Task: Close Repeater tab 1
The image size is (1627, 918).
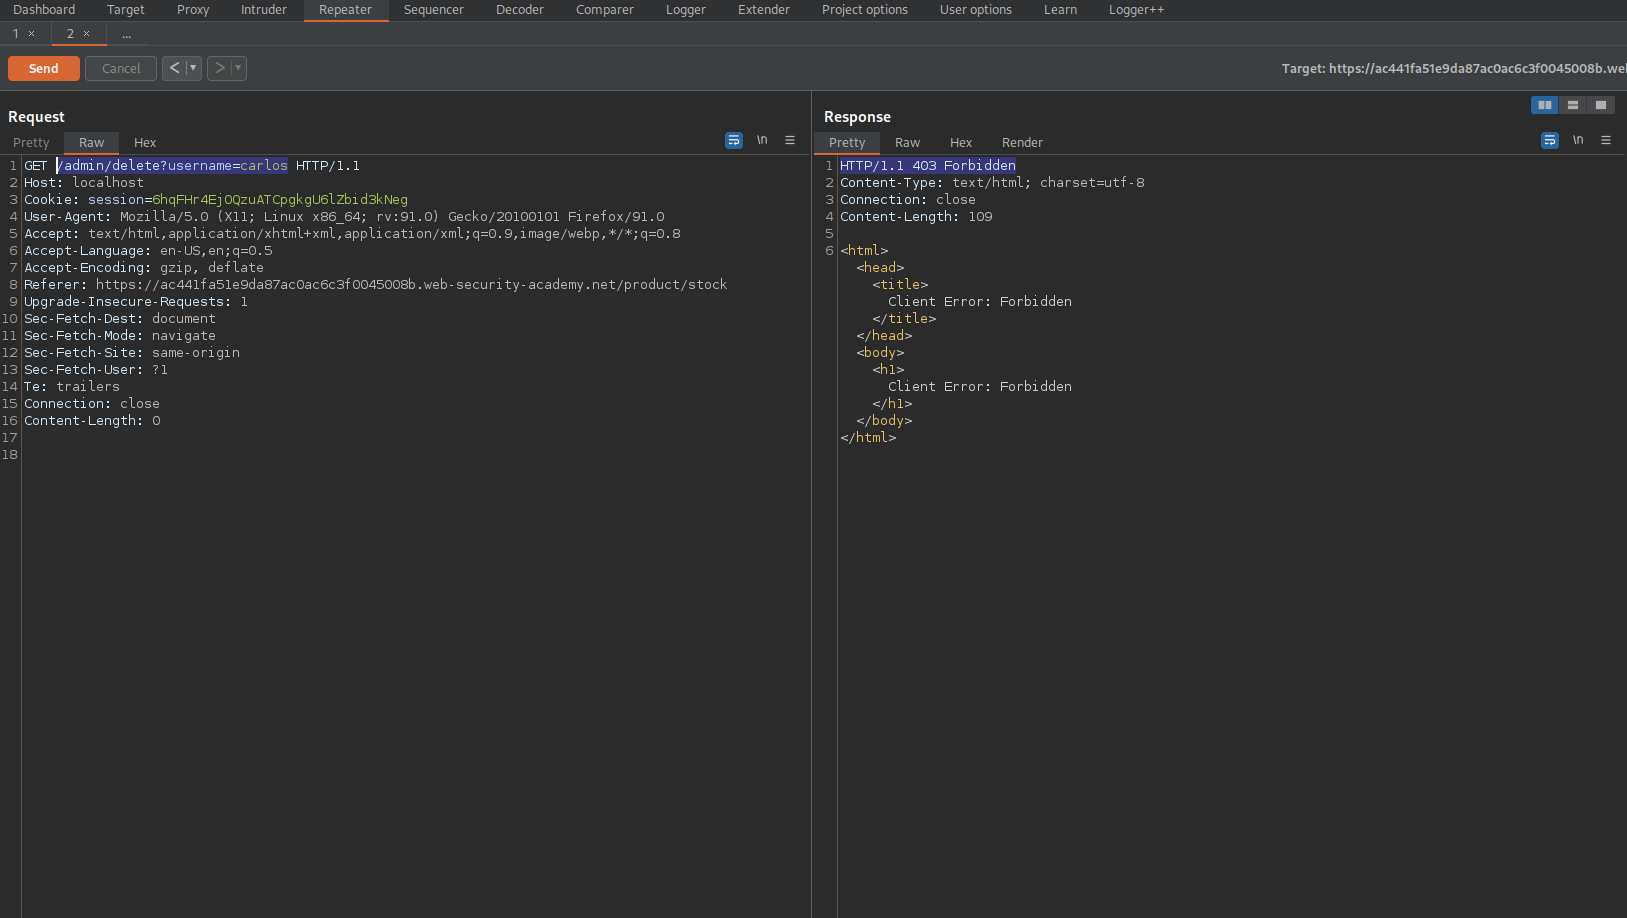Action: point(32,34)
